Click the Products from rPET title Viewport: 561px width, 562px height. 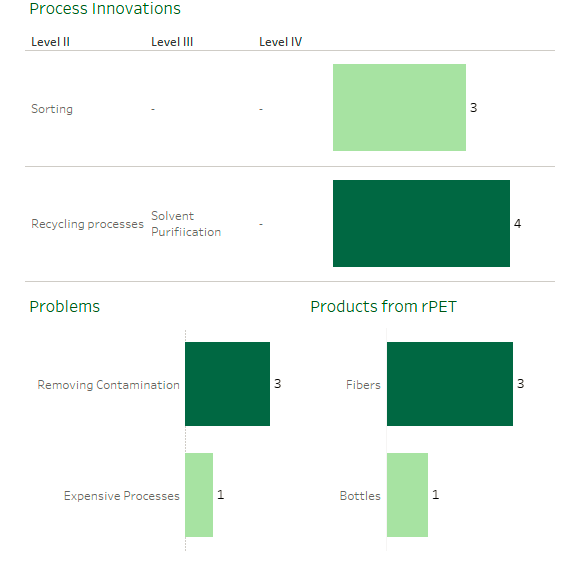coord(383,306)
